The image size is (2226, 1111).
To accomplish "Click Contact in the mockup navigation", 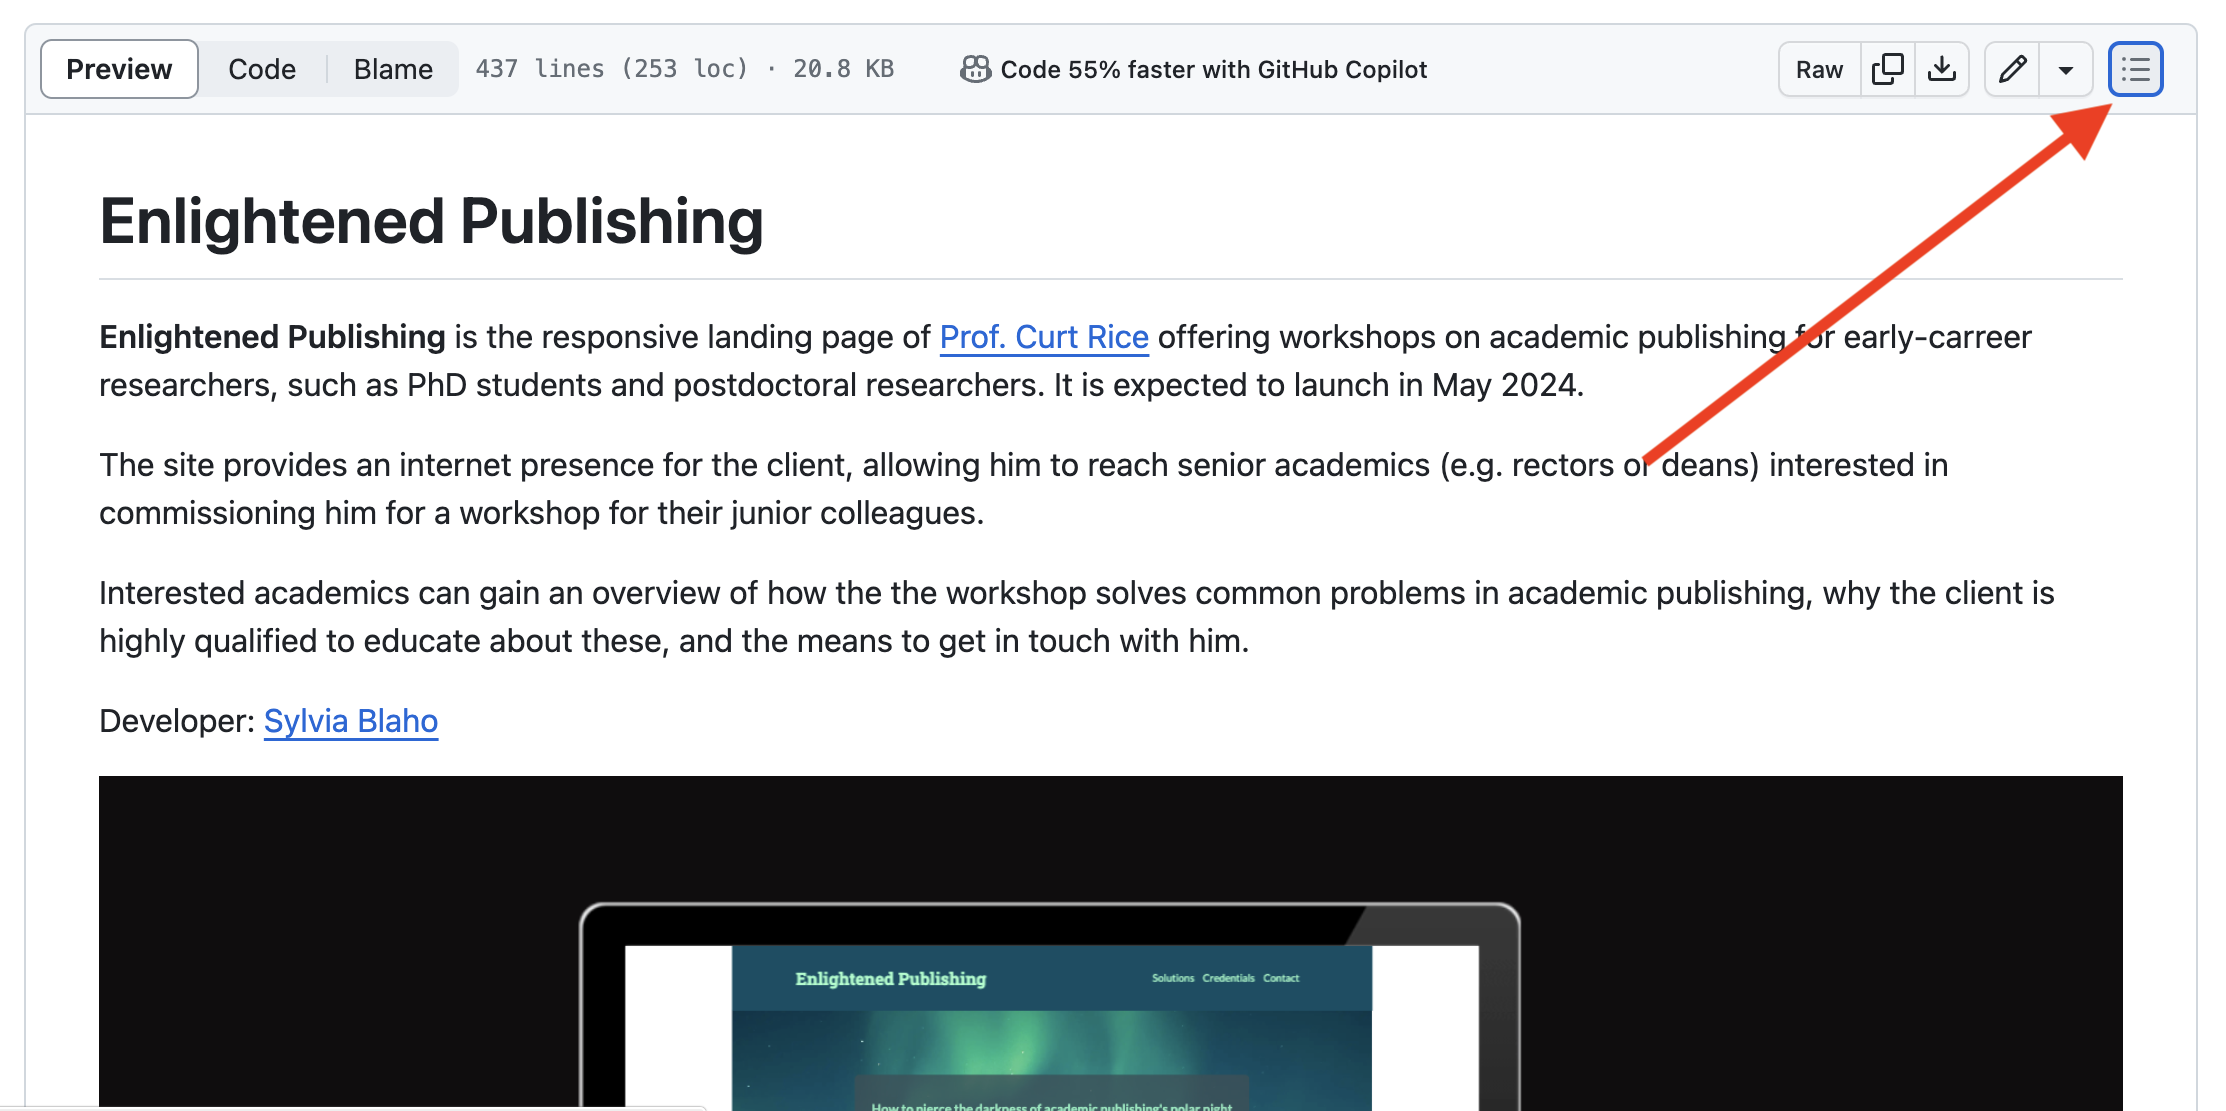I will point(1280,978).
